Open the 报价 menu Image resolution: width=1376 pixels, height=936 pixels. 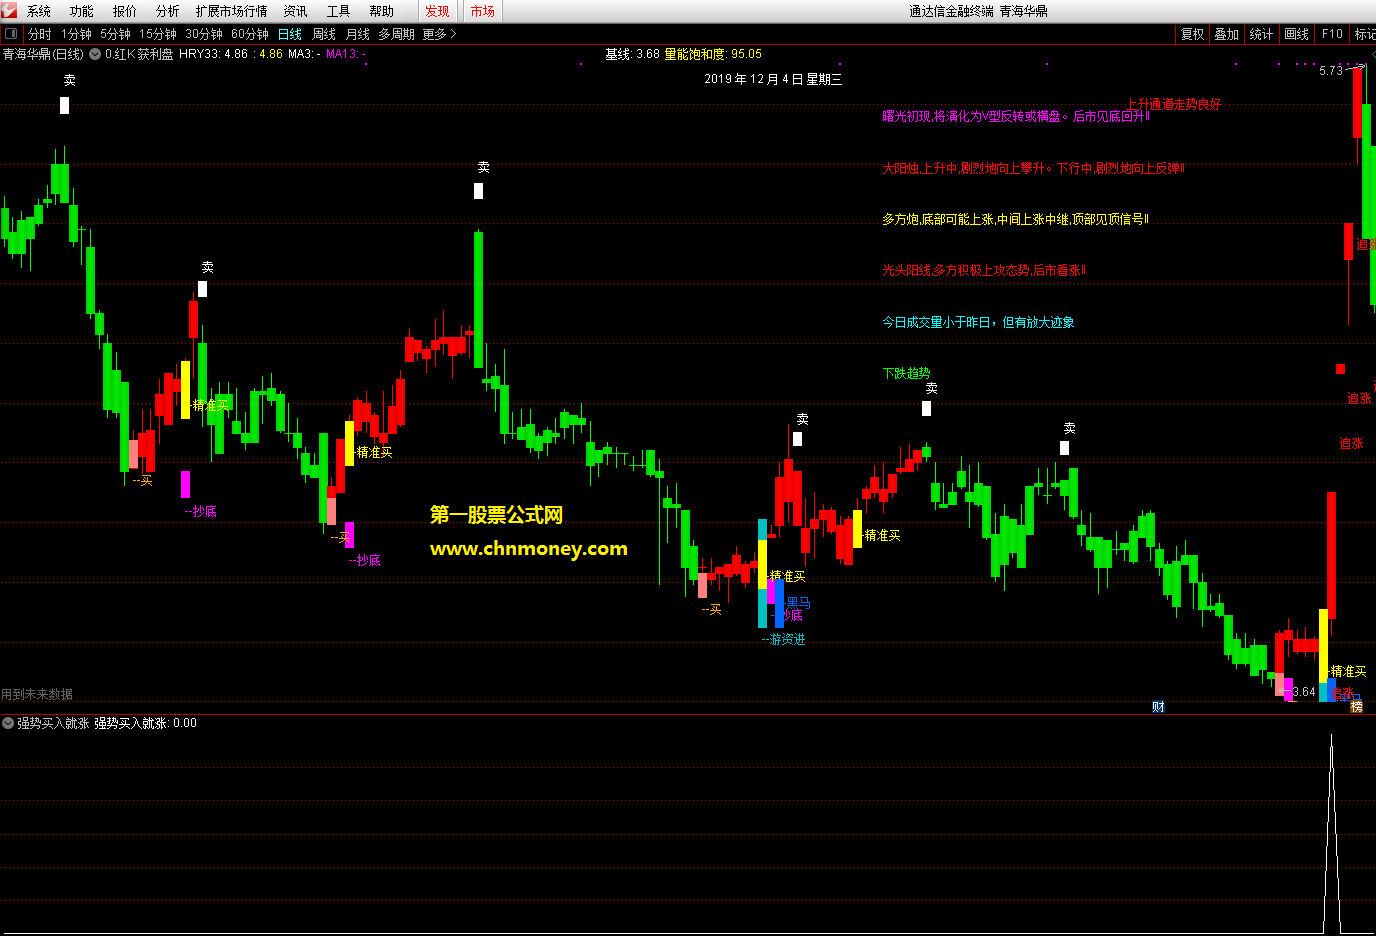point(125,11)
